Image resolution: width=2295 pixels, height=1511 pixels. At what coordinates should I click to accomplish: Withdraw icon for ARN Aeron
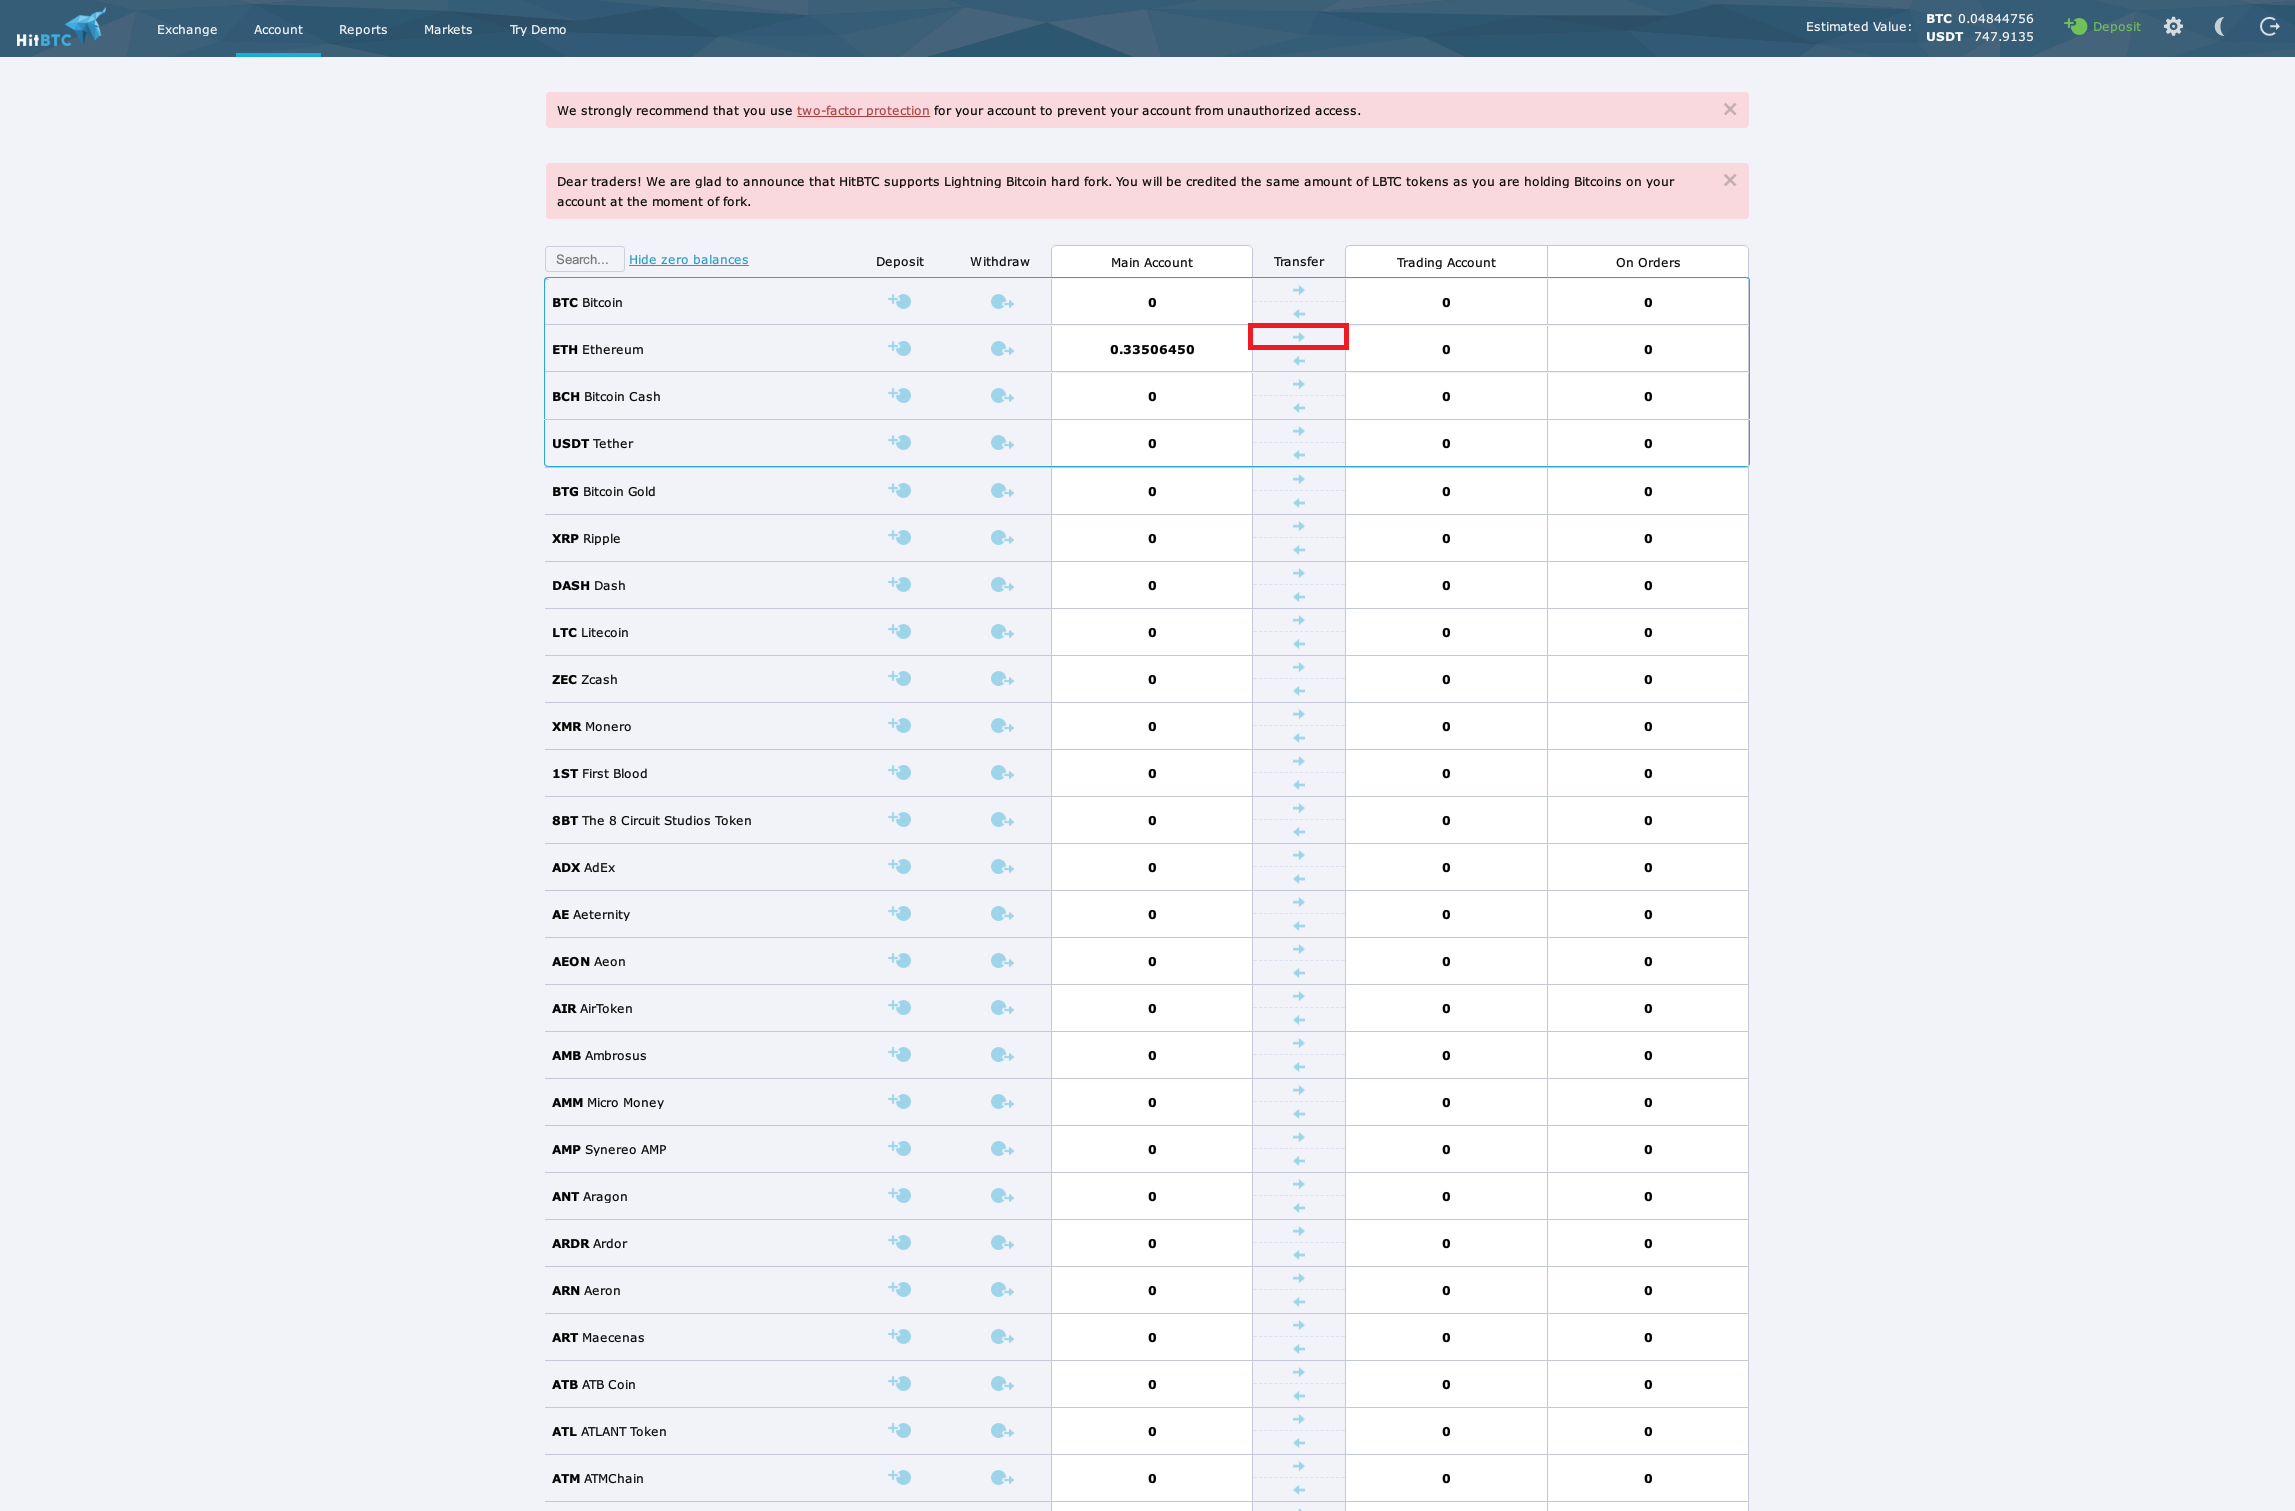[x=1002, y=1290]
